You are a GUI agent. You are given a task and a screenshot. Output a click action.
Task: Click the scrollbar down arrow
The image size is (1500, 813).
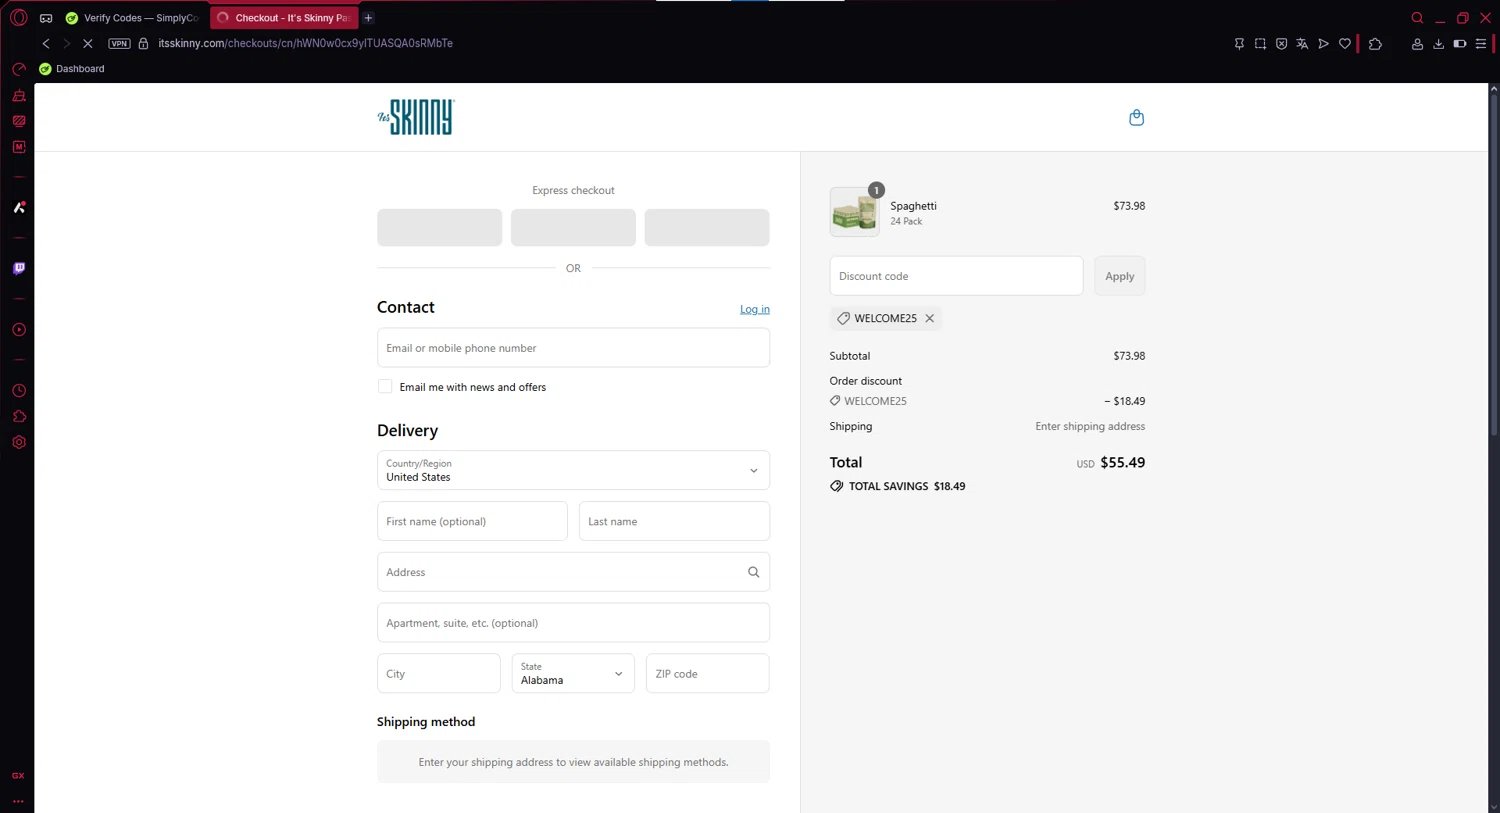click(1494, 806)
